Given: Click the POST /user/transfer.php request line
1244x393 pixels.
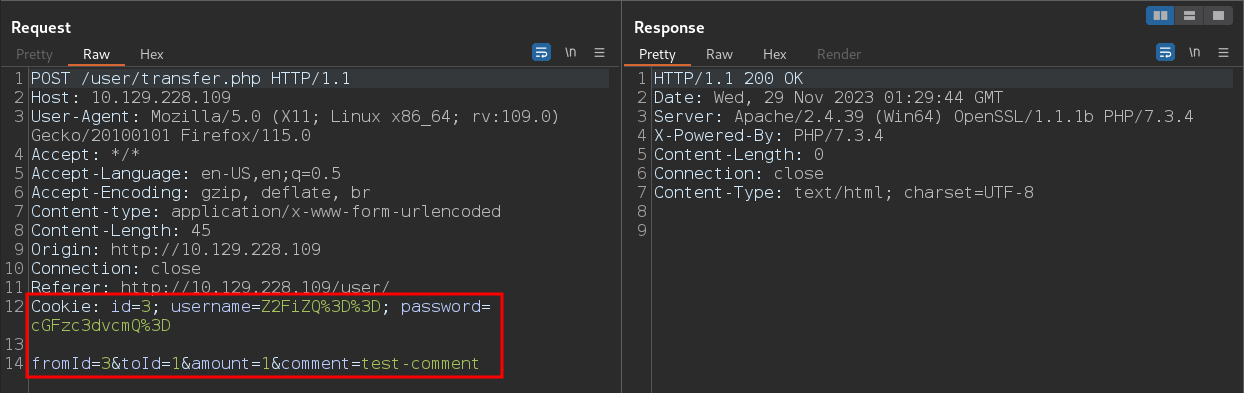Looking at the screenshot, I should click(x=190, y=78).
